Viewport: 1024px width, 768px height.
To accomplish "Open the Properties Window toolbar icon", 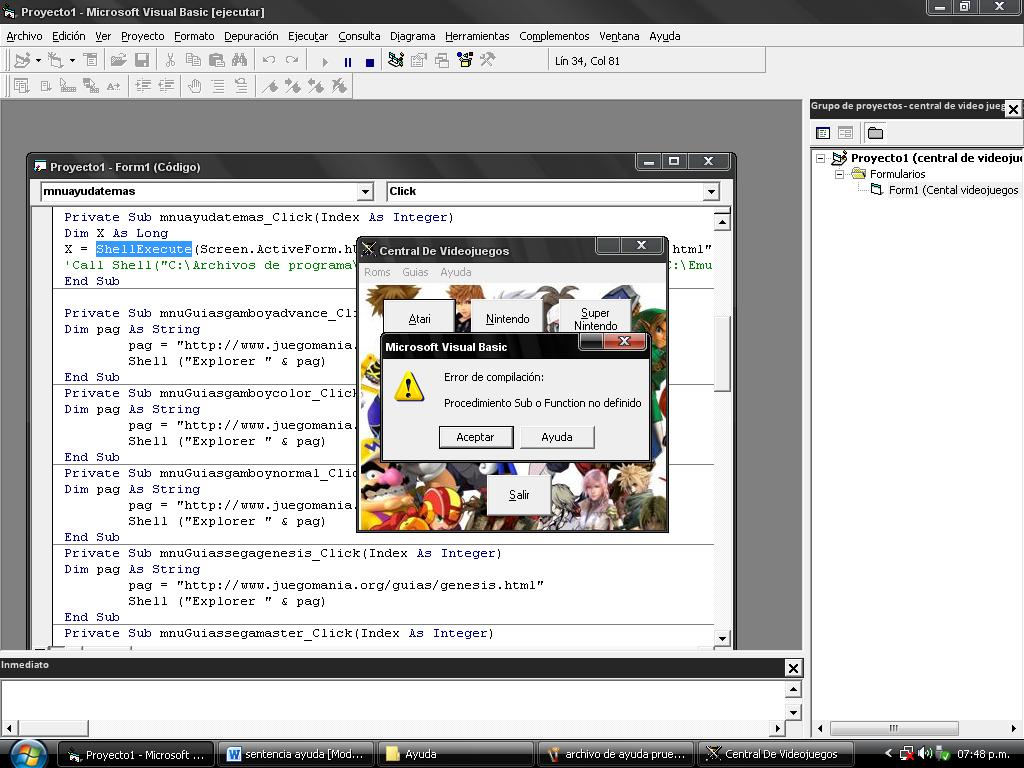I will click(419, 61).
